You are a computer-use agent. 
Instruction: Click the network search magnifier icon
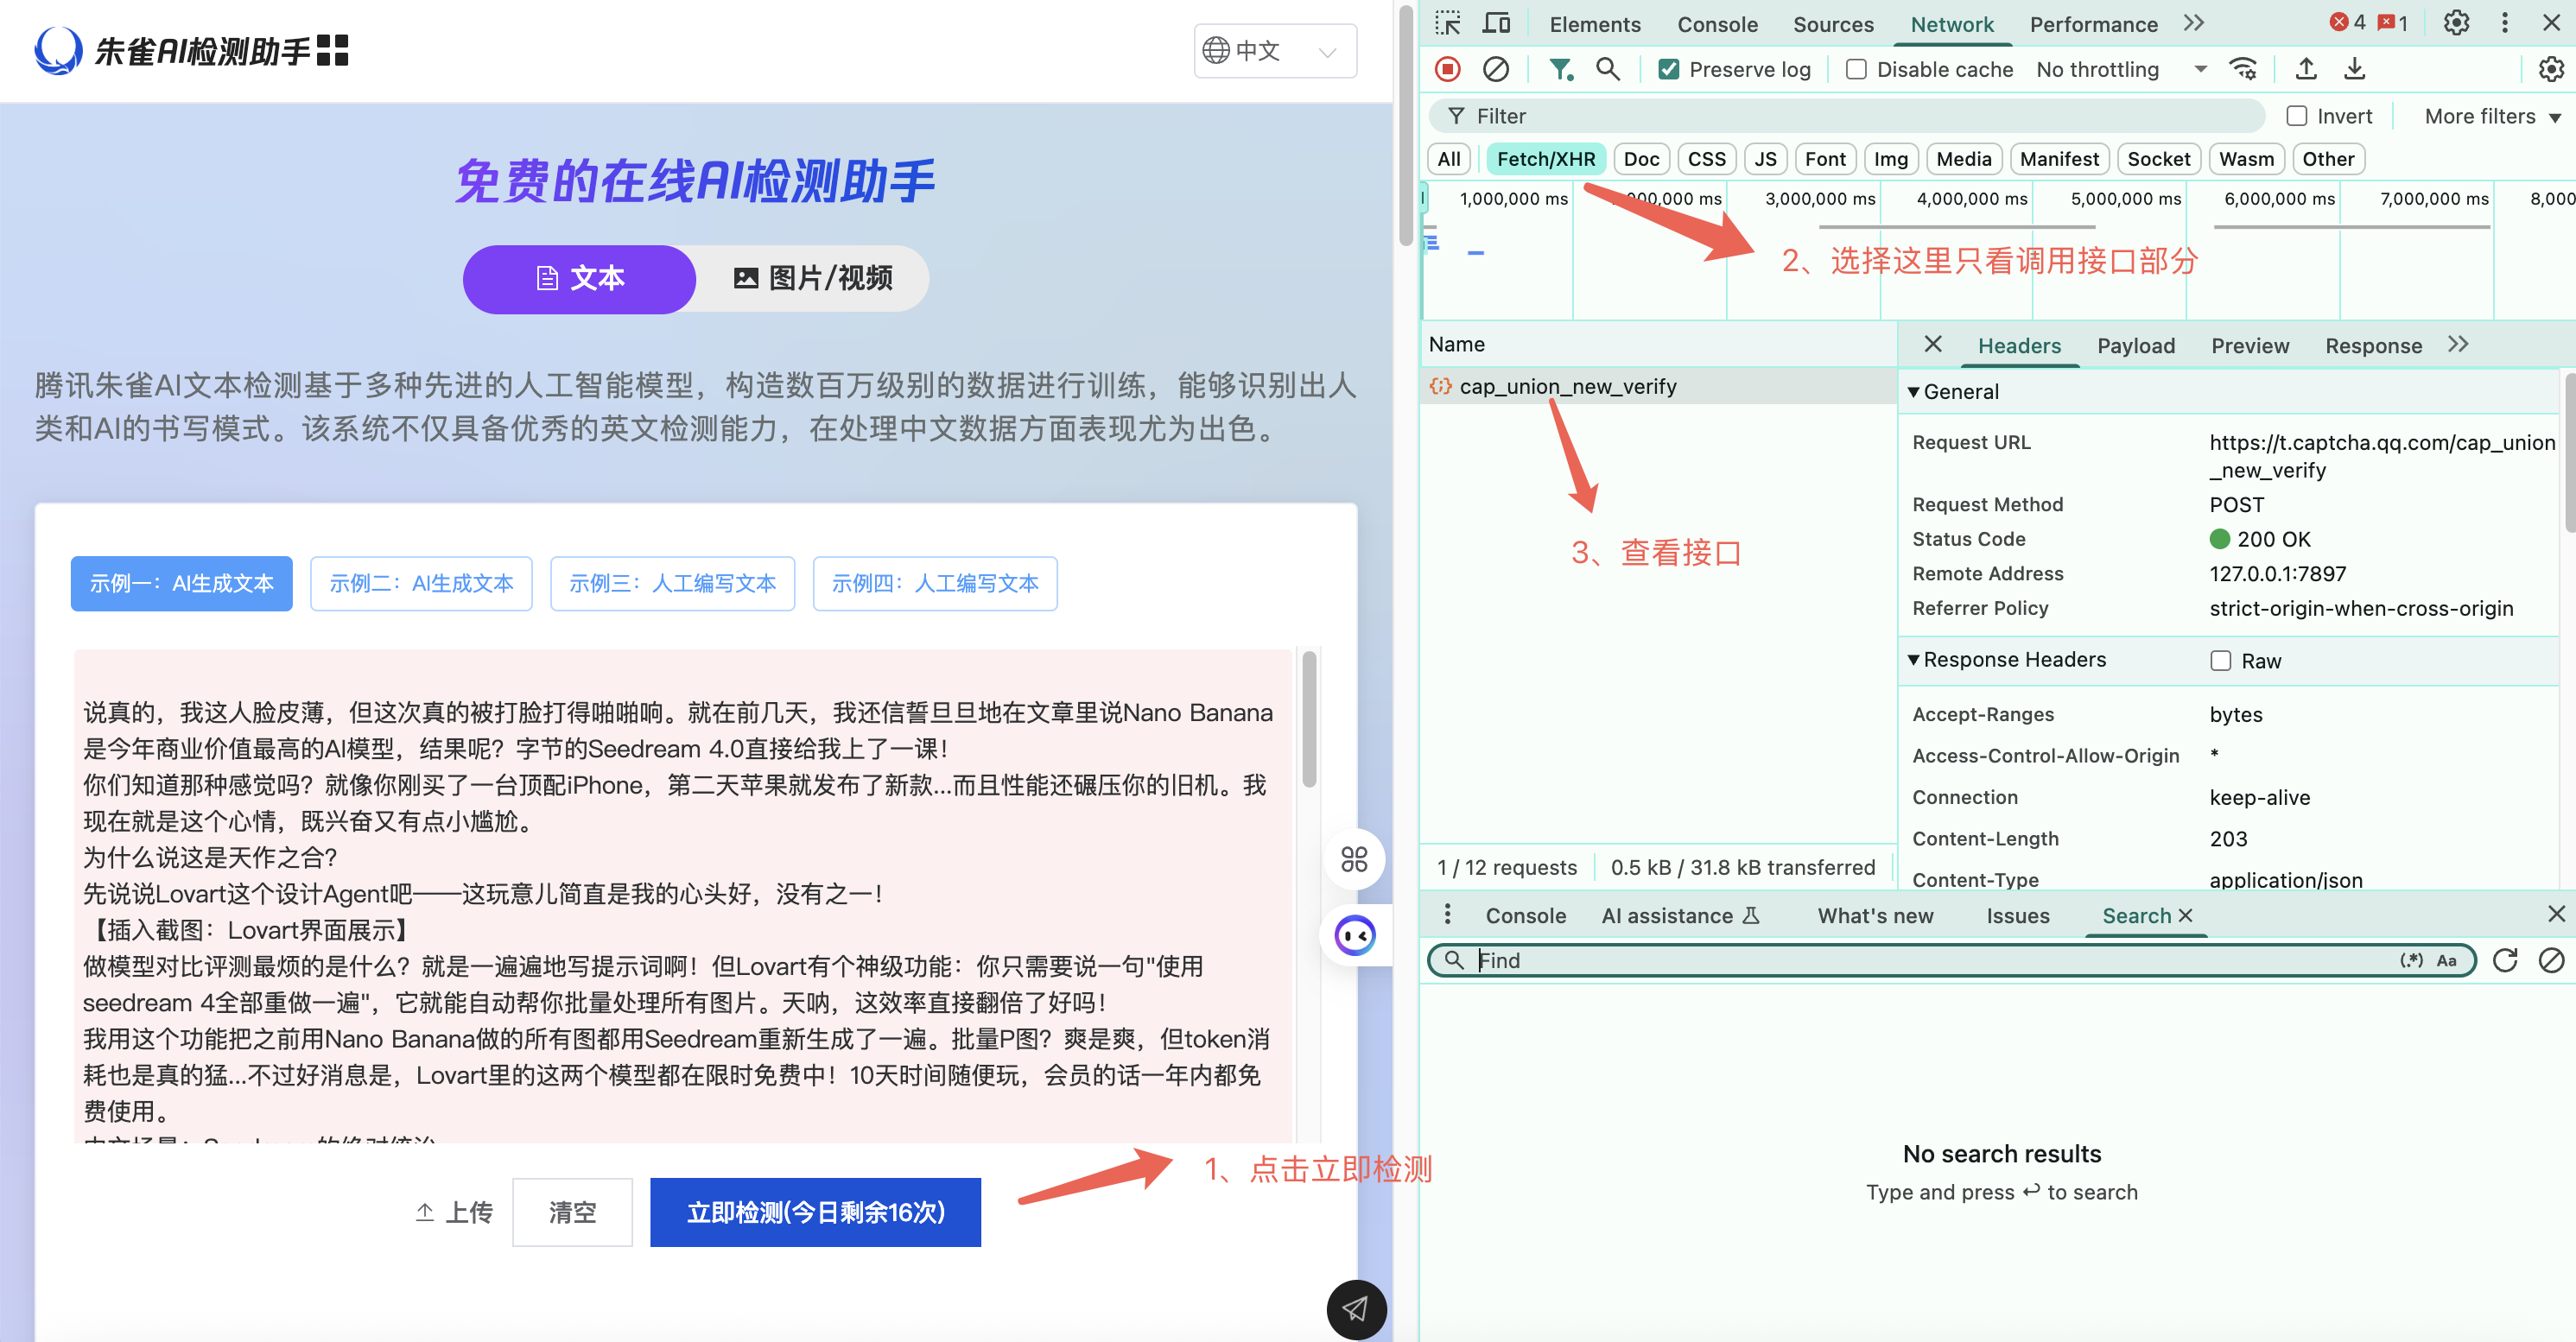click(1607, 69)
